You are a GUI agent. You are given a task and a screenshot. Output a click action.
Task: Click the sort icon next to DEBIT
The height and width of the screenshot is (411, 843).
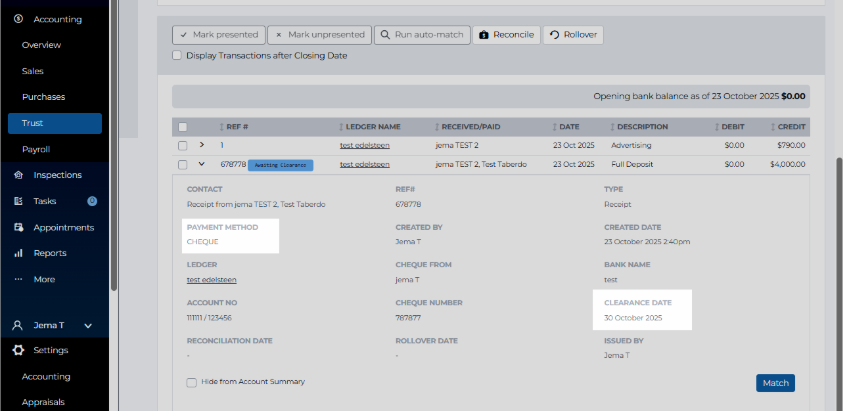click(x=718, y=127)
